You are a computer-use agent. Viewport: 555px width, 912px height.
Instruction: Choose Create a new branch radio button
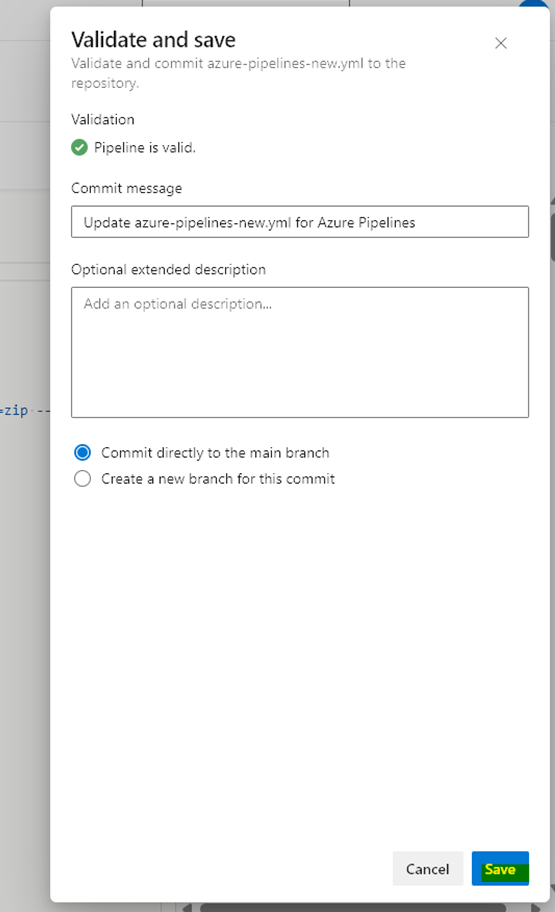point(83,479)
